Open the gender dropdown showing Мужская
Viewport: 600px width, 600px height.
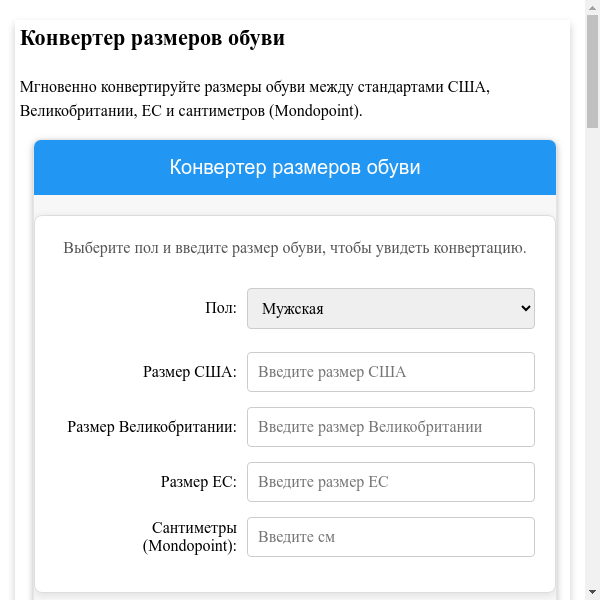click(x=390, y=309)
